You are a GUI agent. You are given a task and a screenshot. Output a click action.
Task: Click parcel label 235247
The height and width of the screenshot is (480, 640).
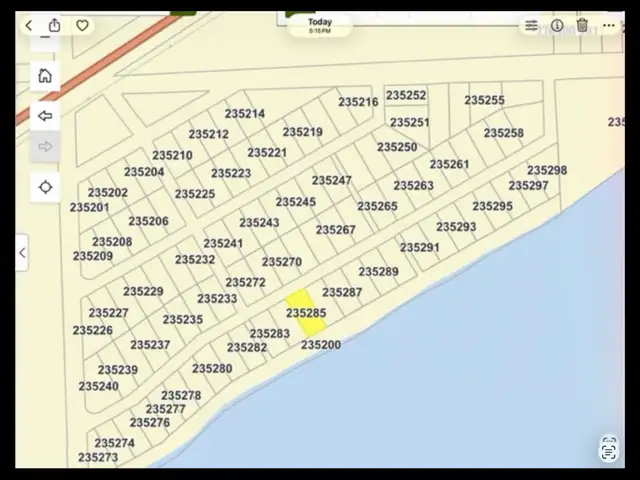pyautogui.click(x=332, y=180)
